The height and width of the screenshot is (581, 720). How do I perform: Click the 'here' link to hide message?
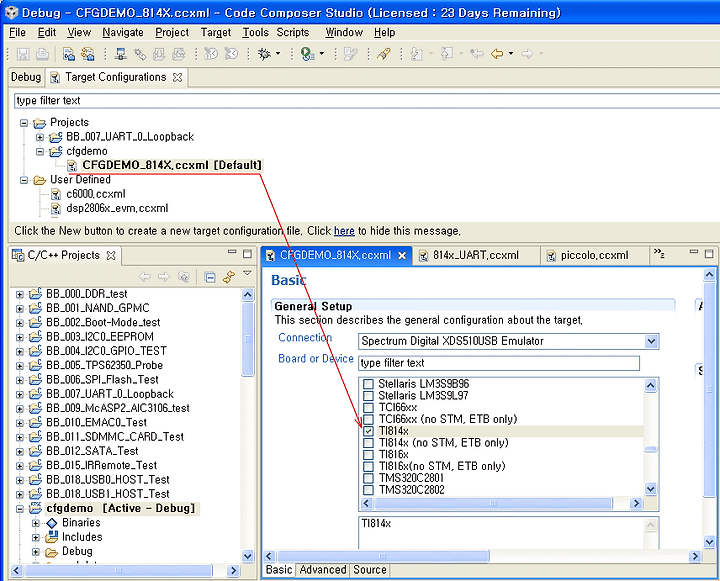(x=344, y=231)
